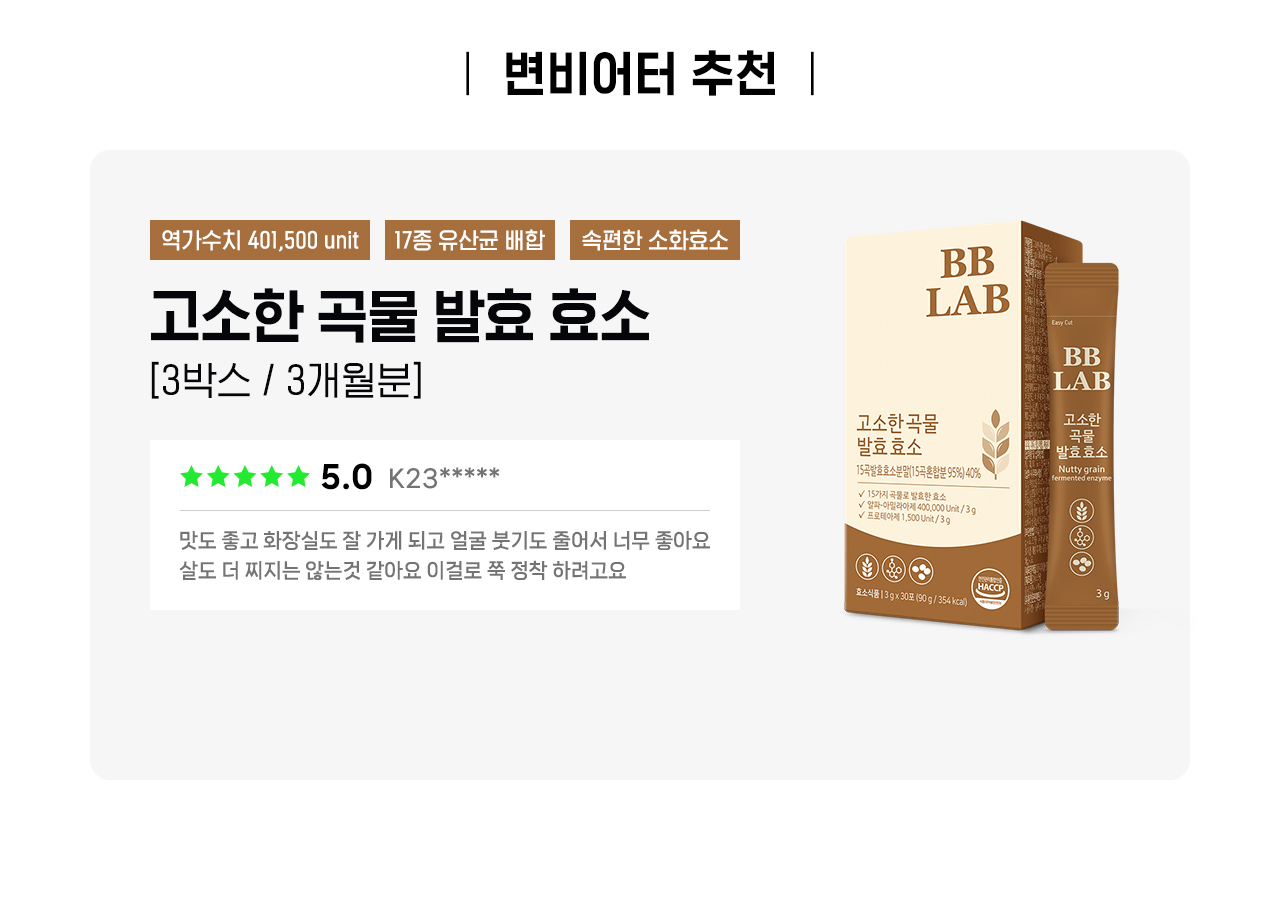Click the bottom circular icon on stick pouch
Image resolution: width=1280 pixels, height=920 pixels.
1081,564
